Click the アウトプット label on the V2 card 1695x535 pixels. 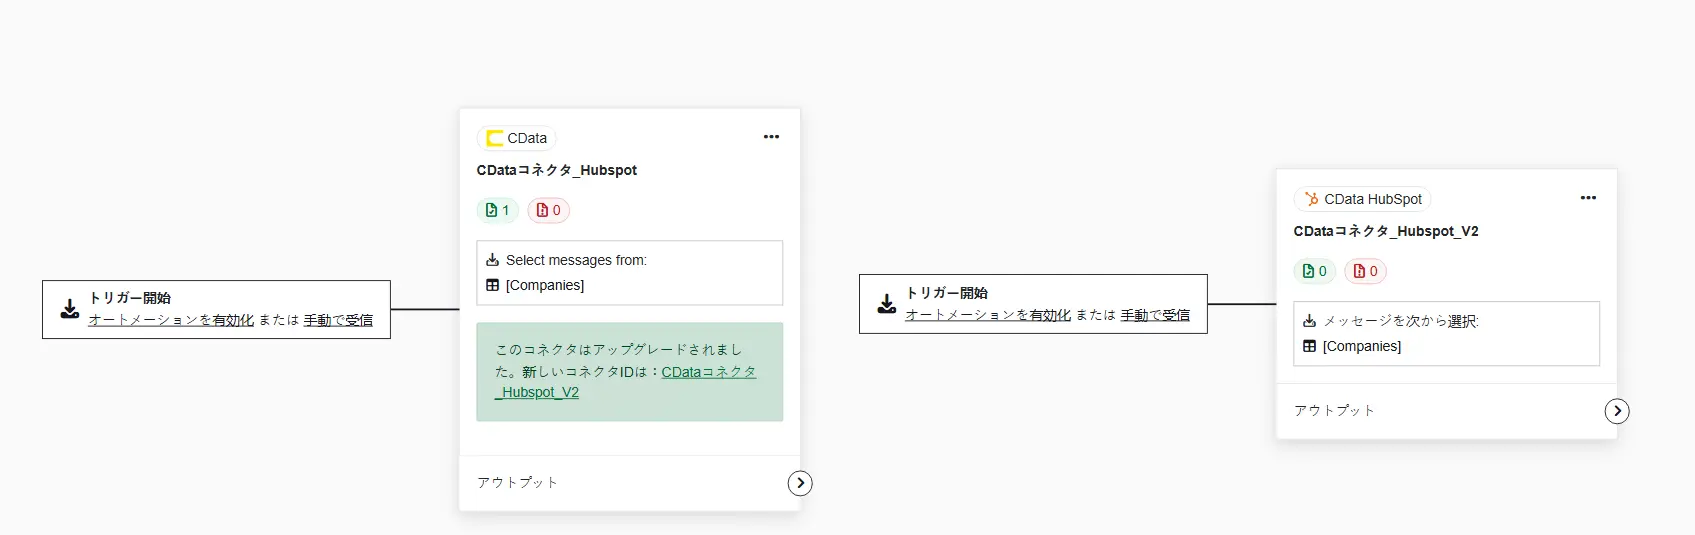click(x=1334, y=410)
